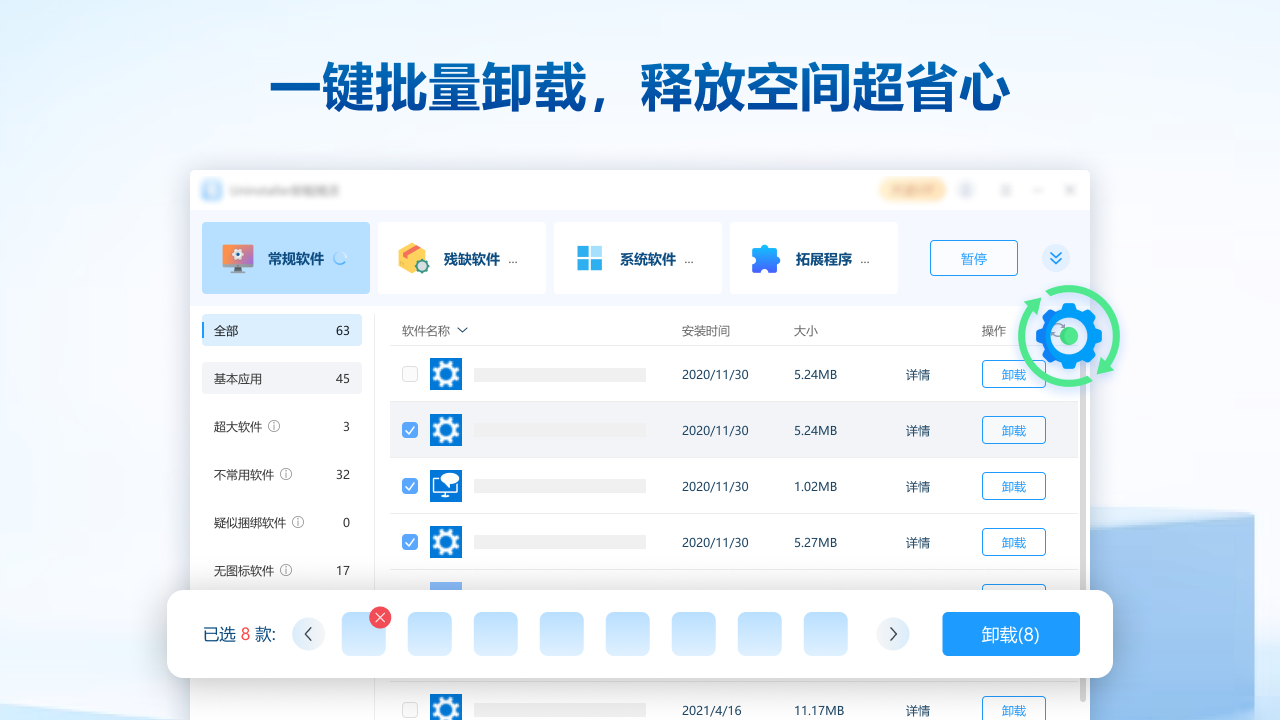Screen dimensions: 1280x720
Task: Open the 拓展程序 puzzle-piece icon
Action: tap(763, 258)
